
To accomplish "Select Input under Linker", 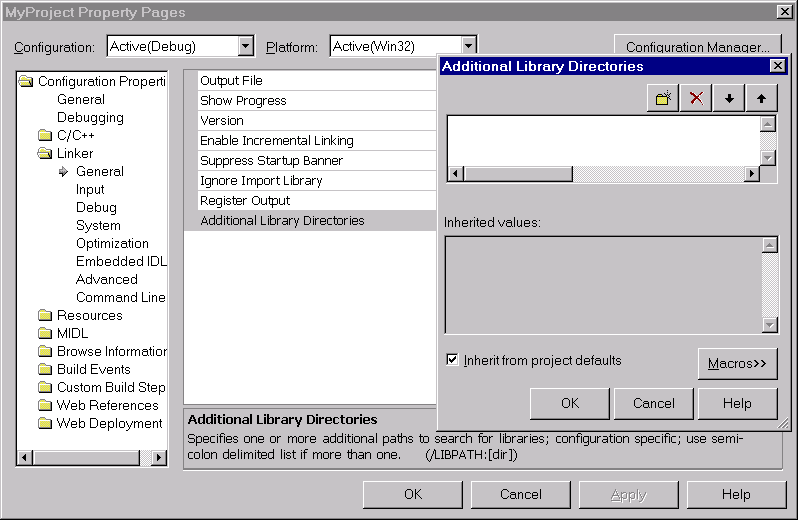I will 90,189.
